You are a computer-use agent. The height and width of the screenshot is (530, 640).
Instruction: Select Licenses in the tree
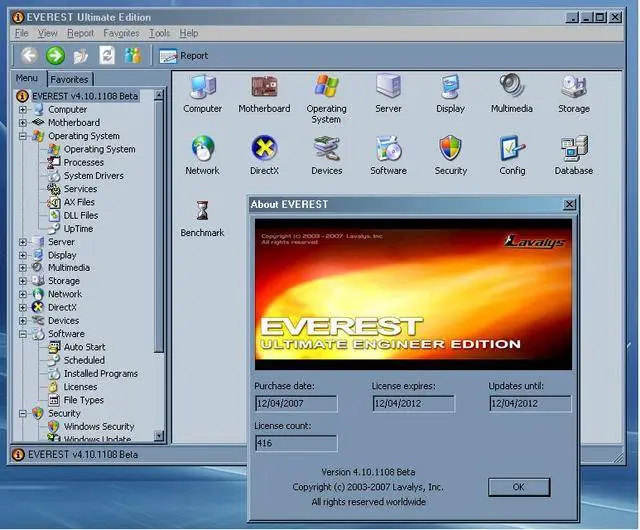[x=80, y=387]
